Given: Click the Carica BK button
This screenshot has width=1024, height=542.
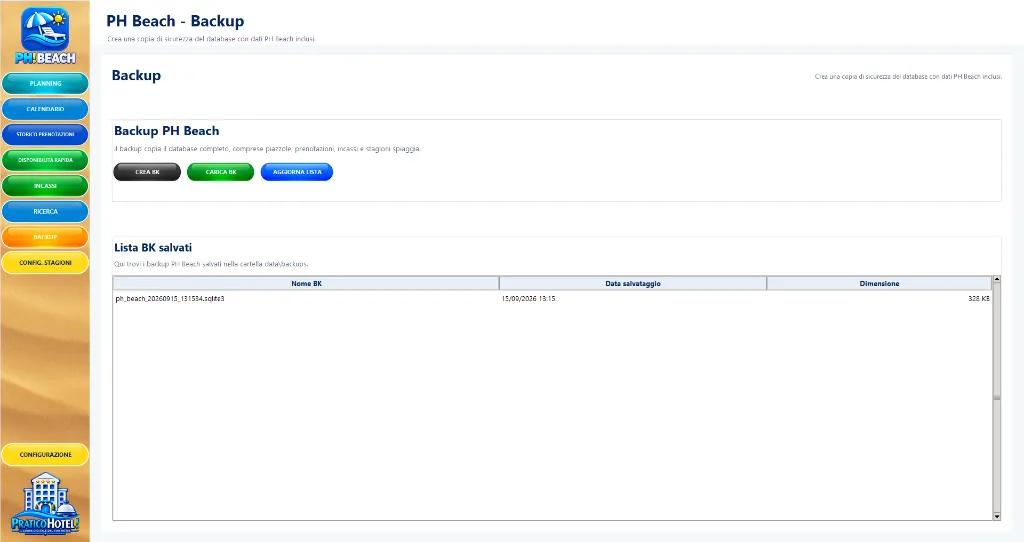Looking at the screenshot, I should (x=221, y=172).
